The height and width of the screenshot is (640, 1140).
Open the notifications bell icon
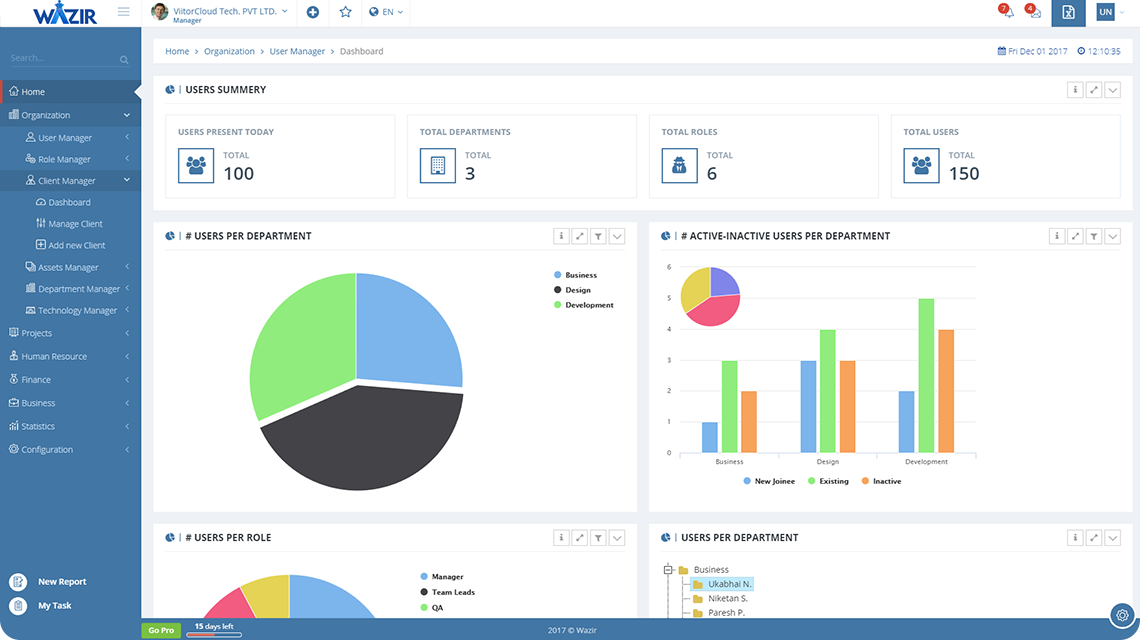[1007, 12]
